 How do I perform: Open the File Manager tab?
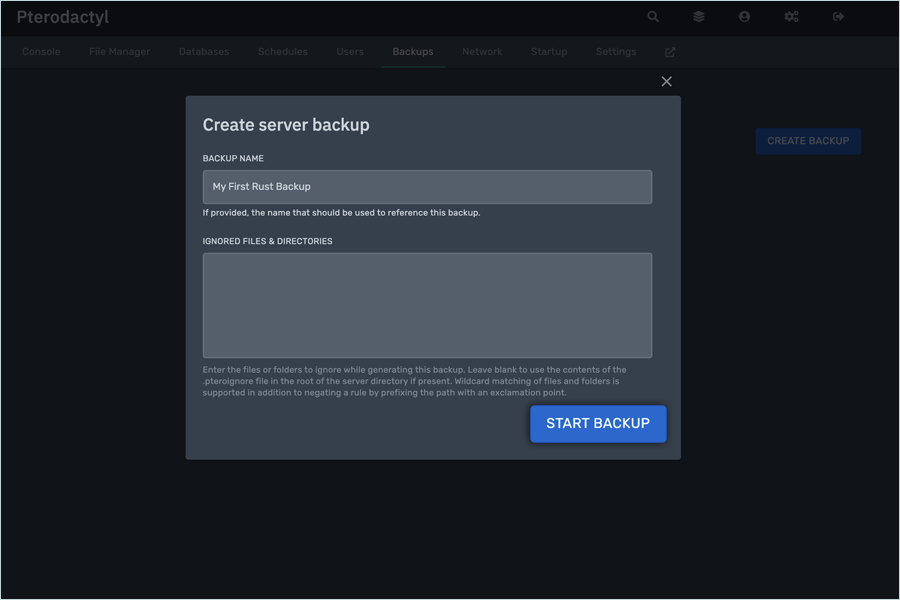point(119,52)
